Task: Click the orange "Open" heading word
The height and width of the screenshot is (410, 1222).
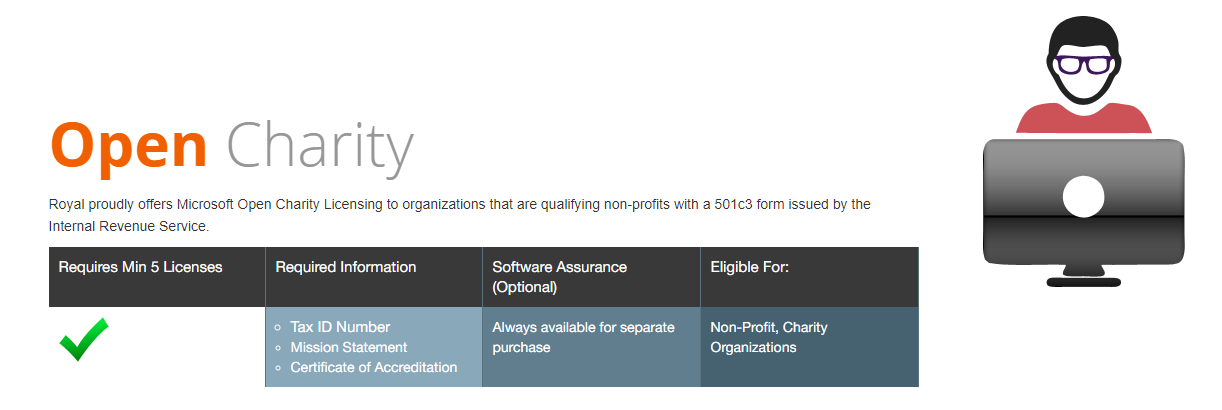Action: (x=129, y=146)
